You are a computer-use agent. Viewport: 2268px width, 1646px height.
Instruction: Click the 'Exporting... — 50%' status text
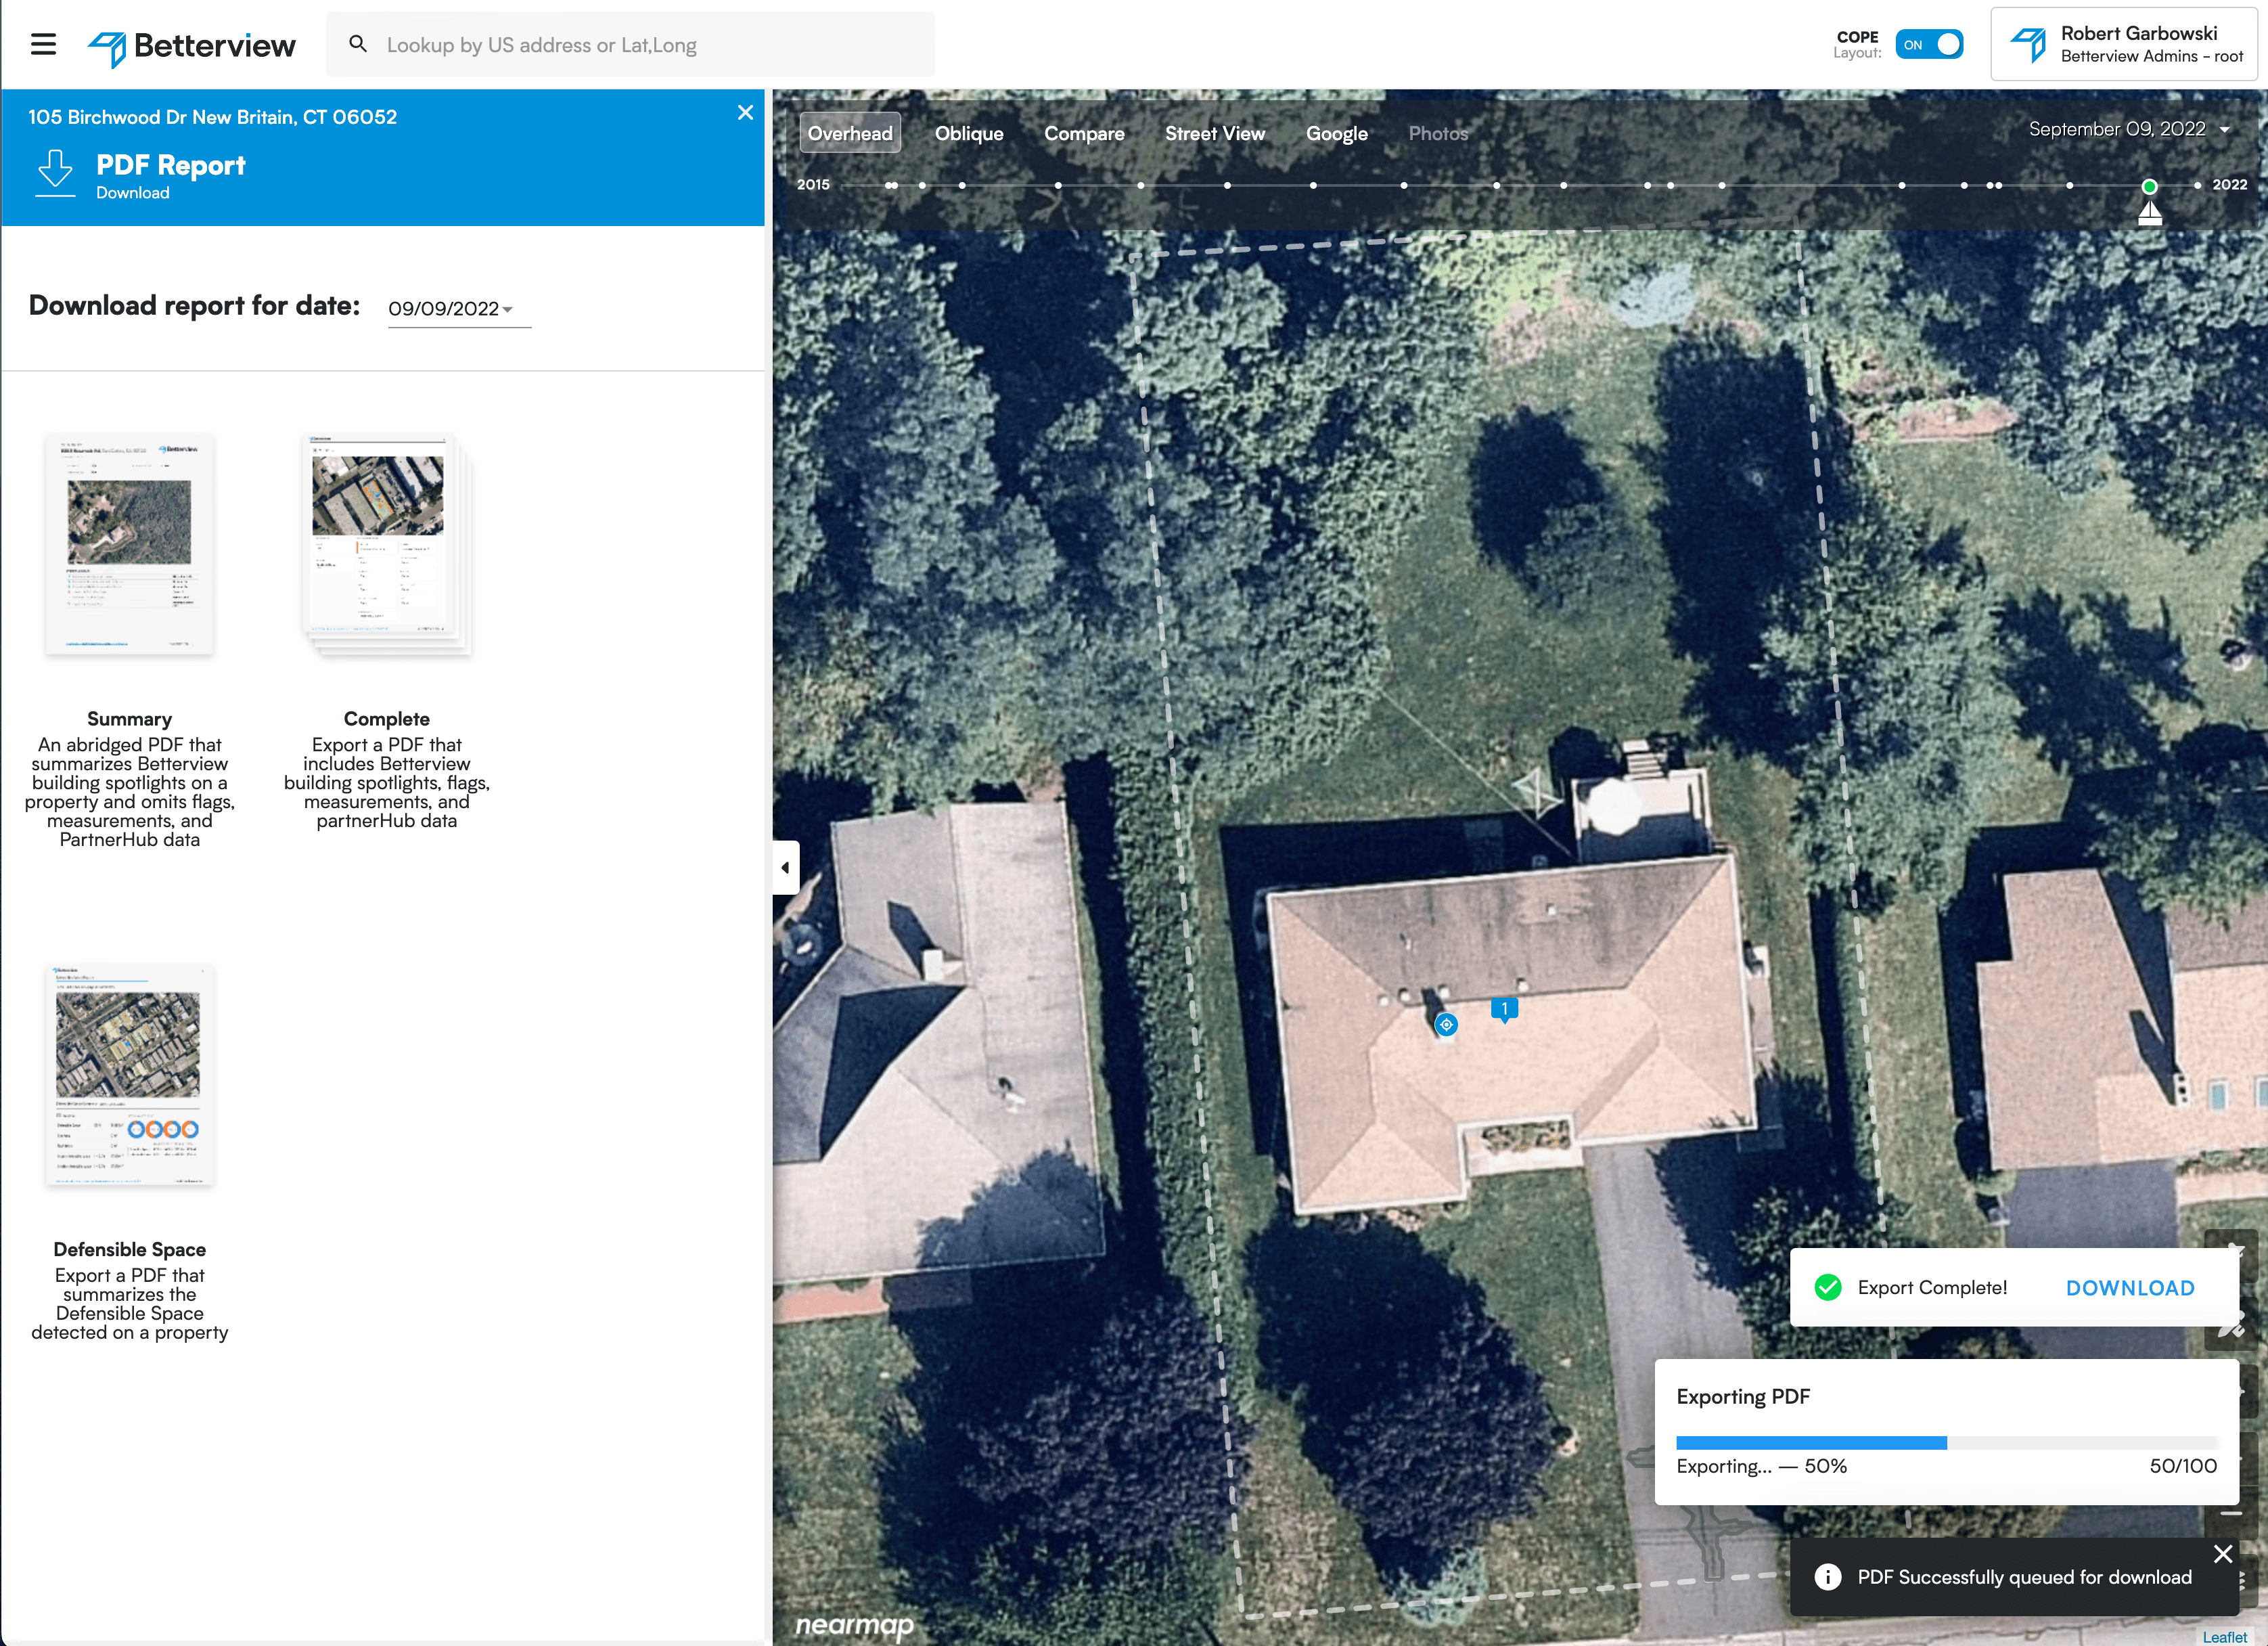click(x=1762, y=1466)
